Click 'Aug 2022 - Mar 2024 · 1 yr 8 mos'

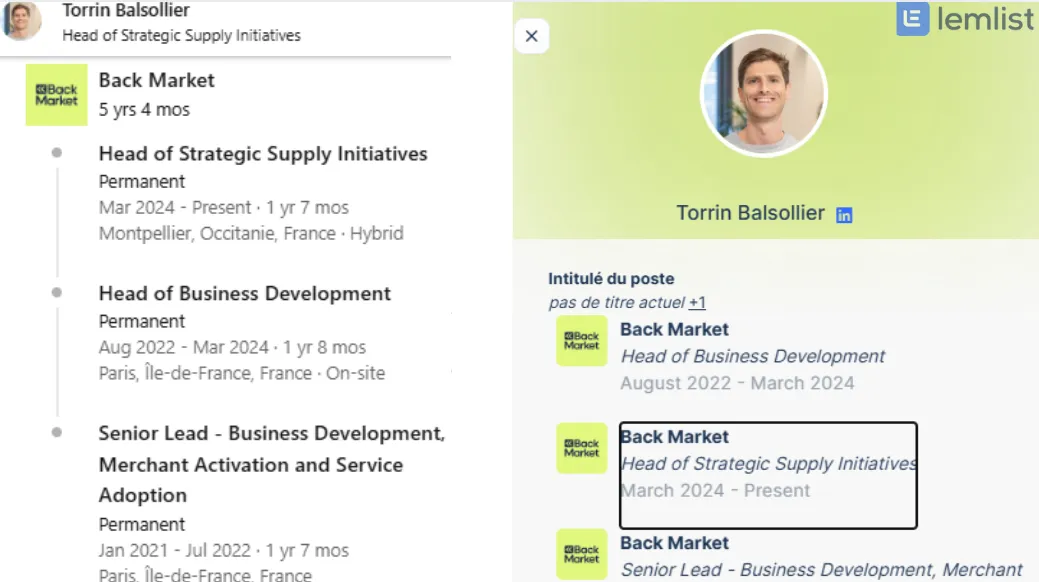(232, 347)
